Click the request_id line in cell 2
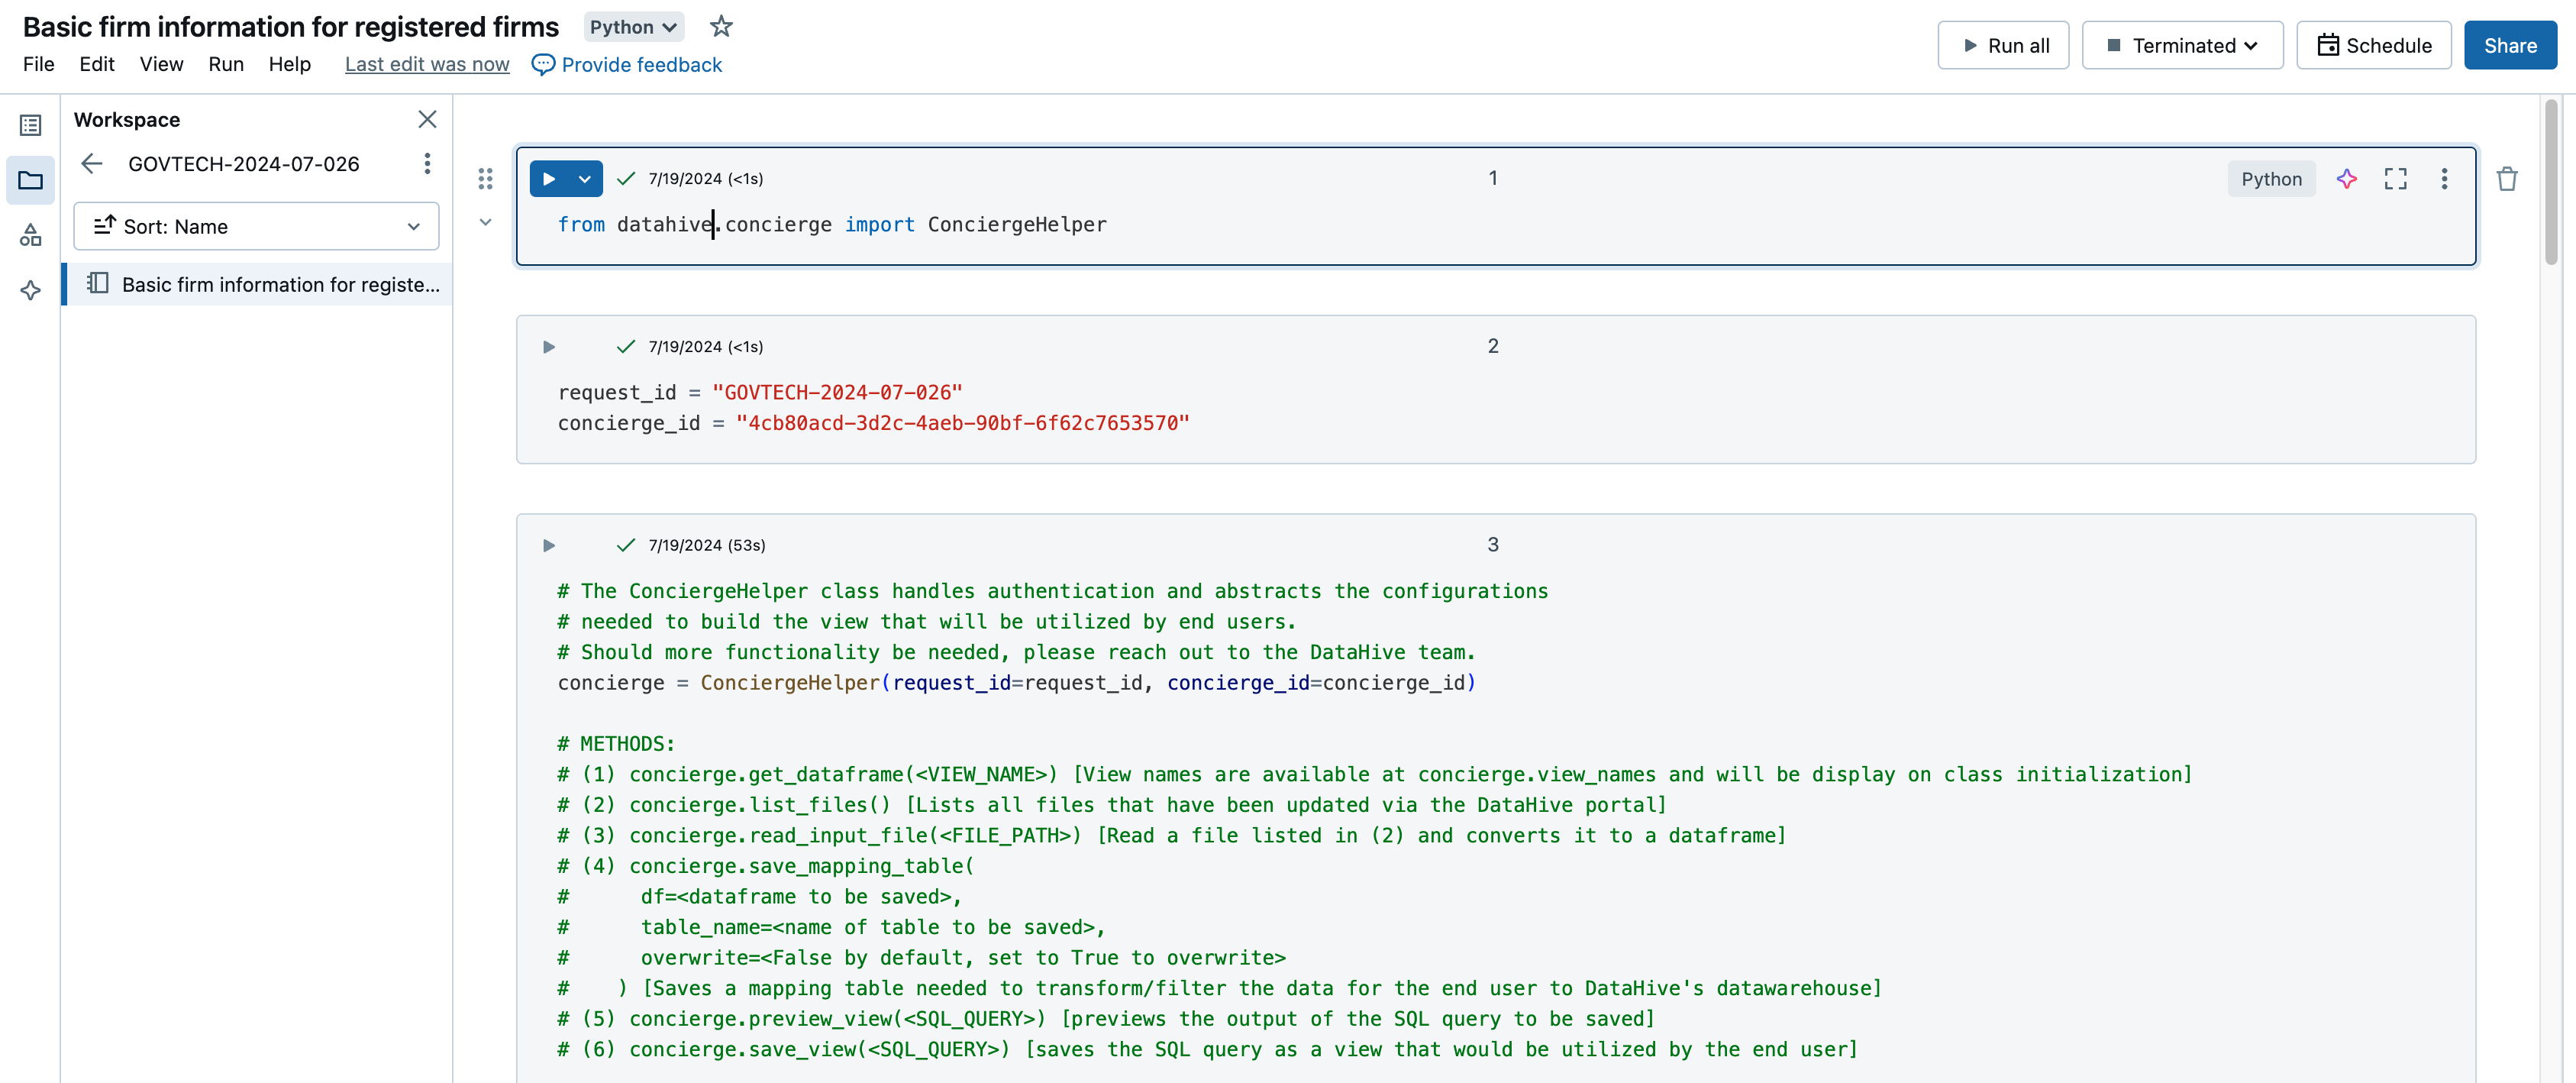This screenshot has height=1083, width=2576. point(760,392)
